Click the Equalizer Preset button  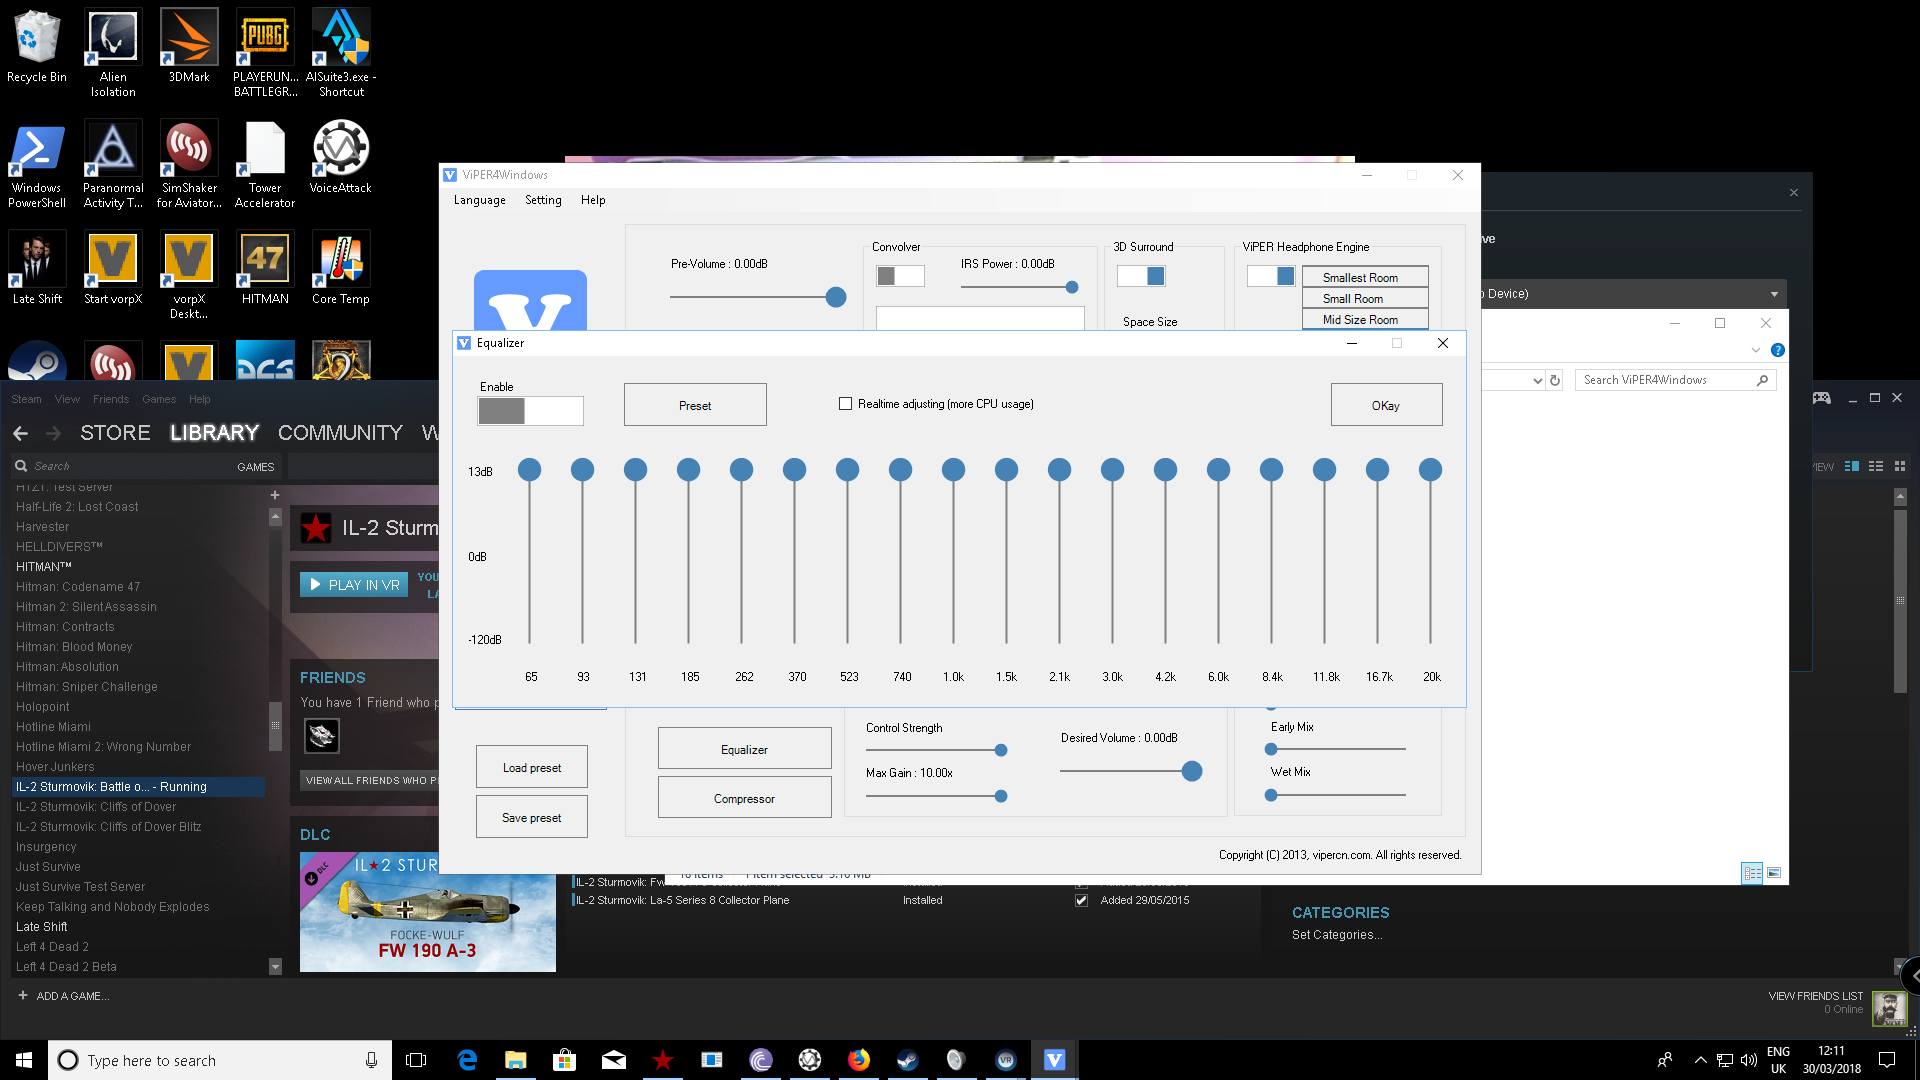coord(695,405)
